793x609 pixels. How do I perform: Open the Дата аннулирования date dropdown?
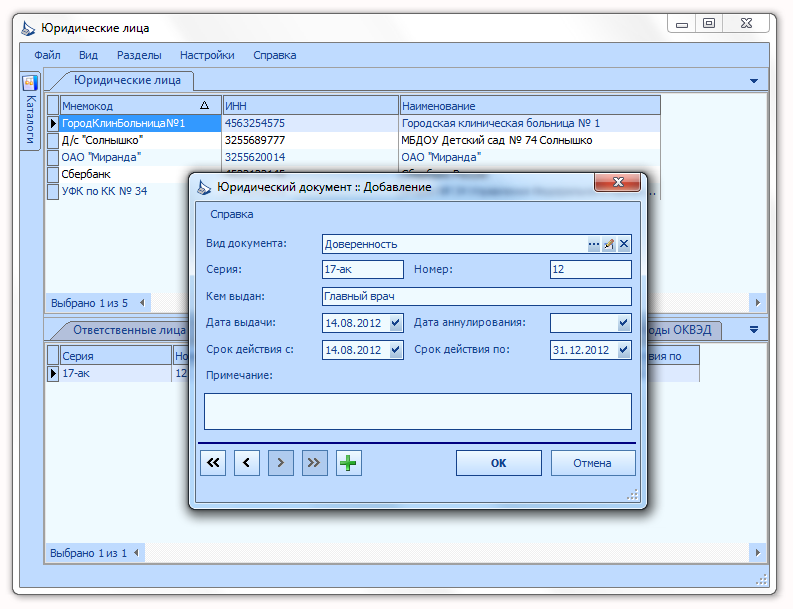click(x=624, y=323)
